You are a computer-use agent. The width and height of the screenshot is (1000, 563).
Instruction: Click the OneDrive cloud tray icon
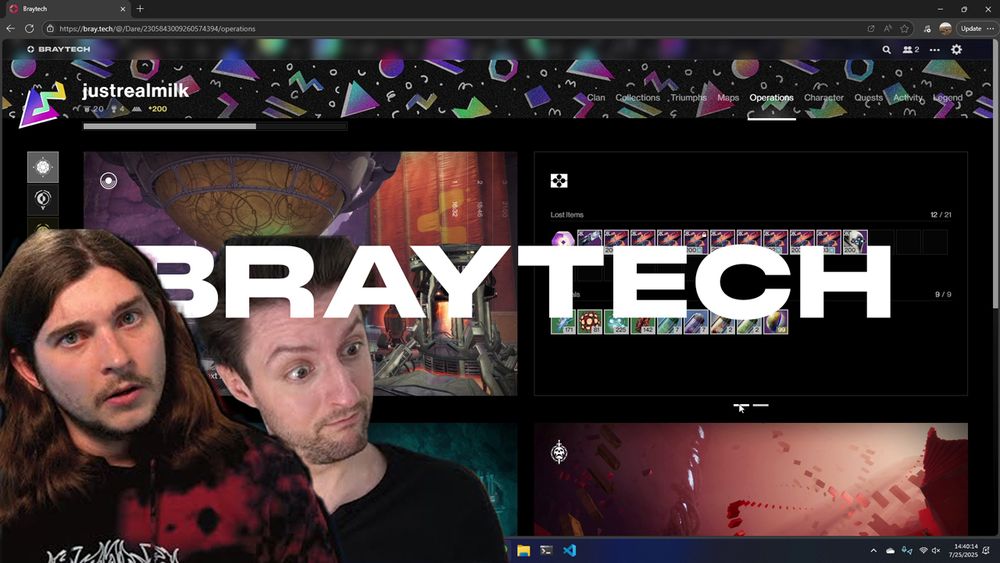pos(890,550)
